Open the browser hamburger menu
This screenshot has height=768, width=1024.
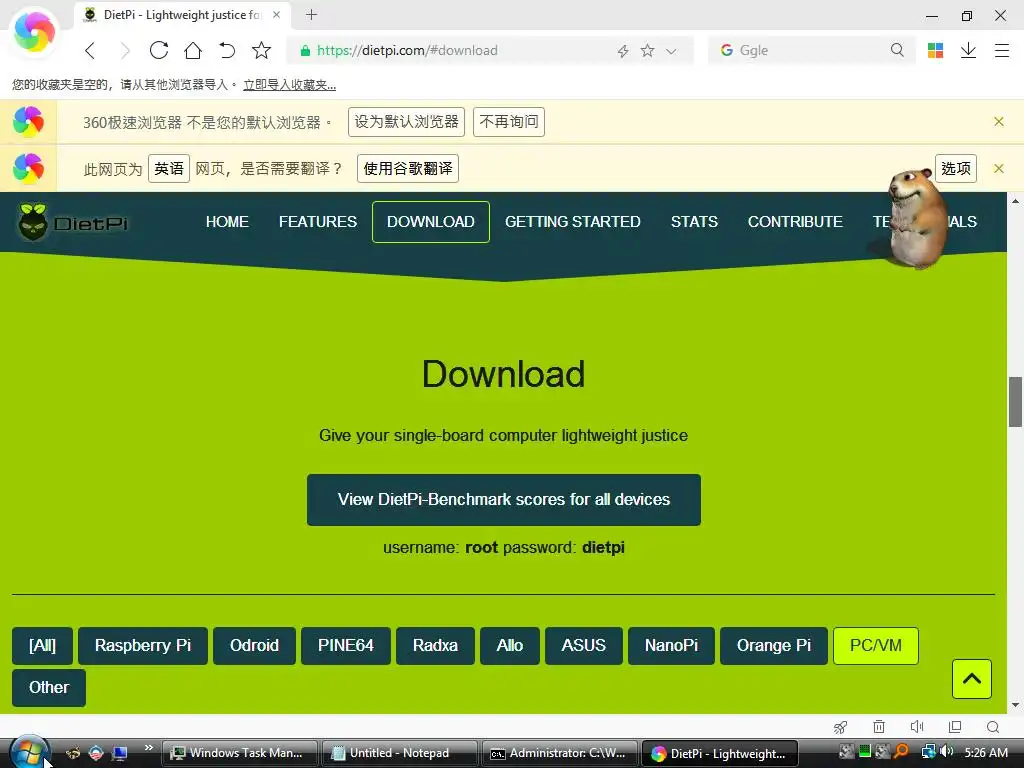[x=1002, y=50]
